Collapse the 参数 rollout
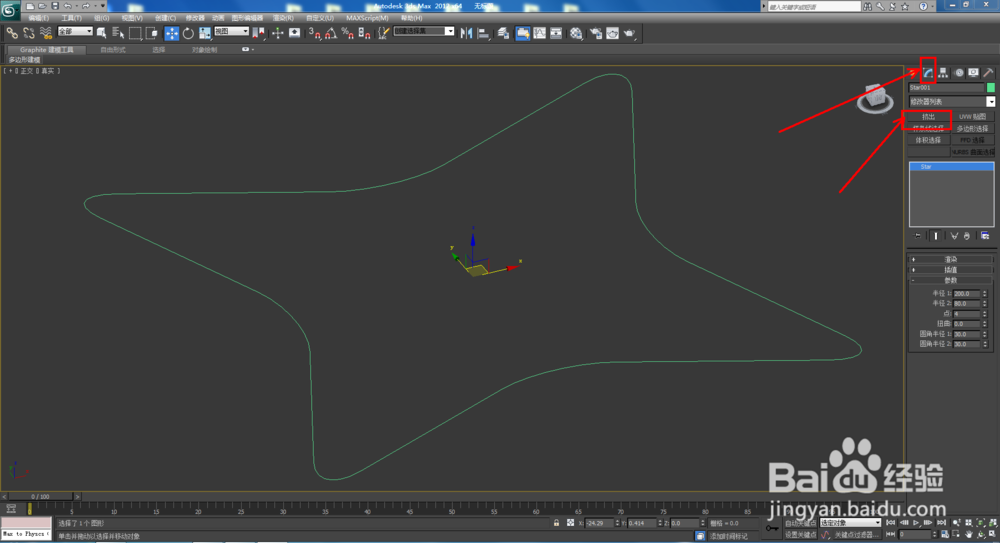This screenshot has width=1000, height=543. point(951,280)
